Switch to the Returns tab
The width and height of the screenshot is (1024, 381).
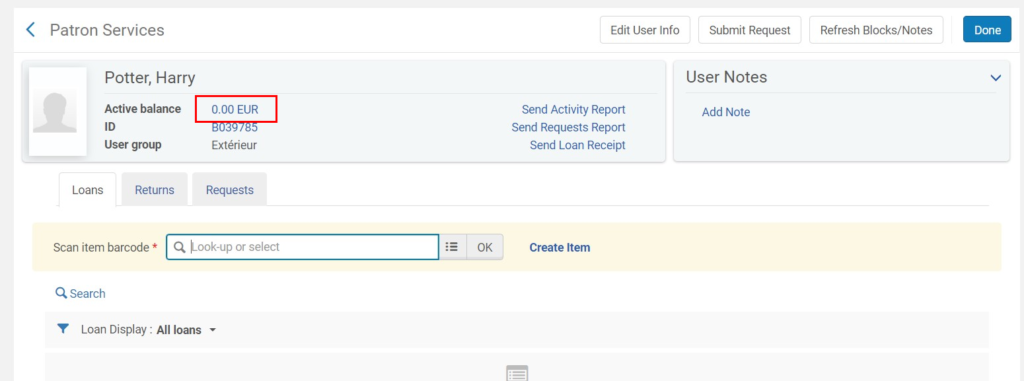pos(155,190)
